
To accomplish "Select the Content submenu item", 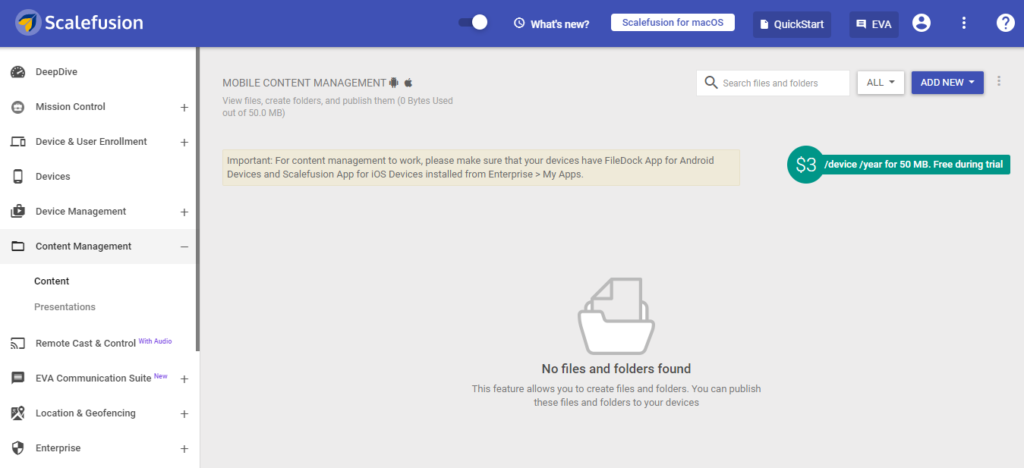I will [x=52, y=281].
